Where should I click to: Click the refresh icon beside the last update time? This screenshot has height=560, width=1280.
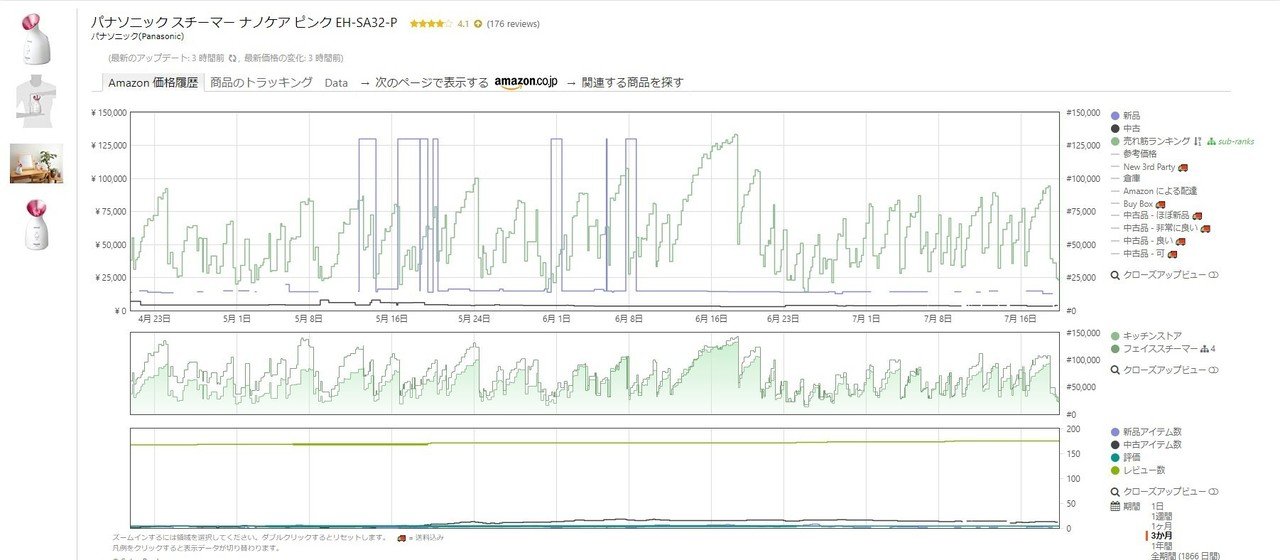233,58
